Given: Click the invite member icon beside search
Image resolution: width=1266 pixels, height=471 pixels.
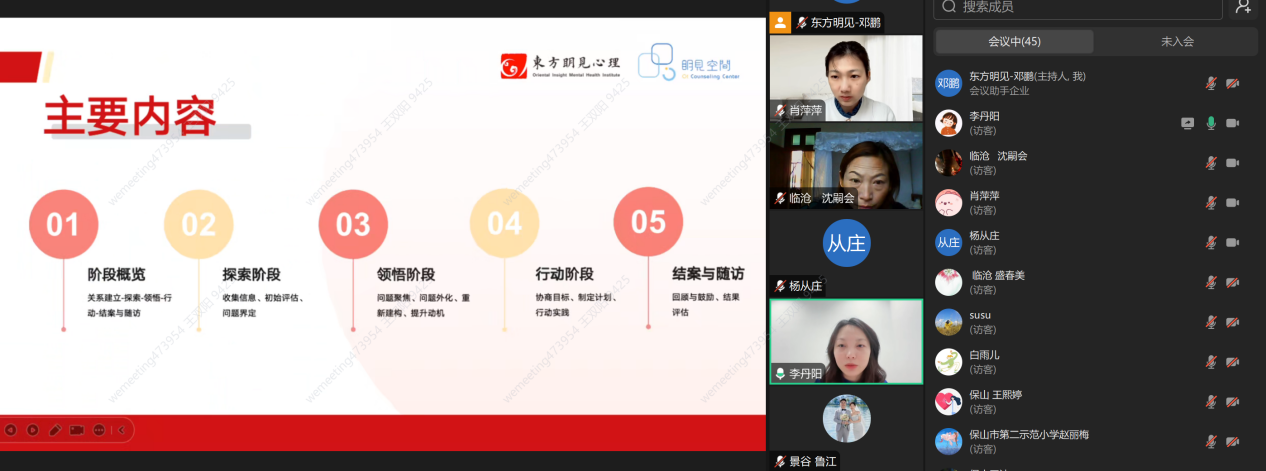Looking at the screenshot, I should coord(1243,7).
